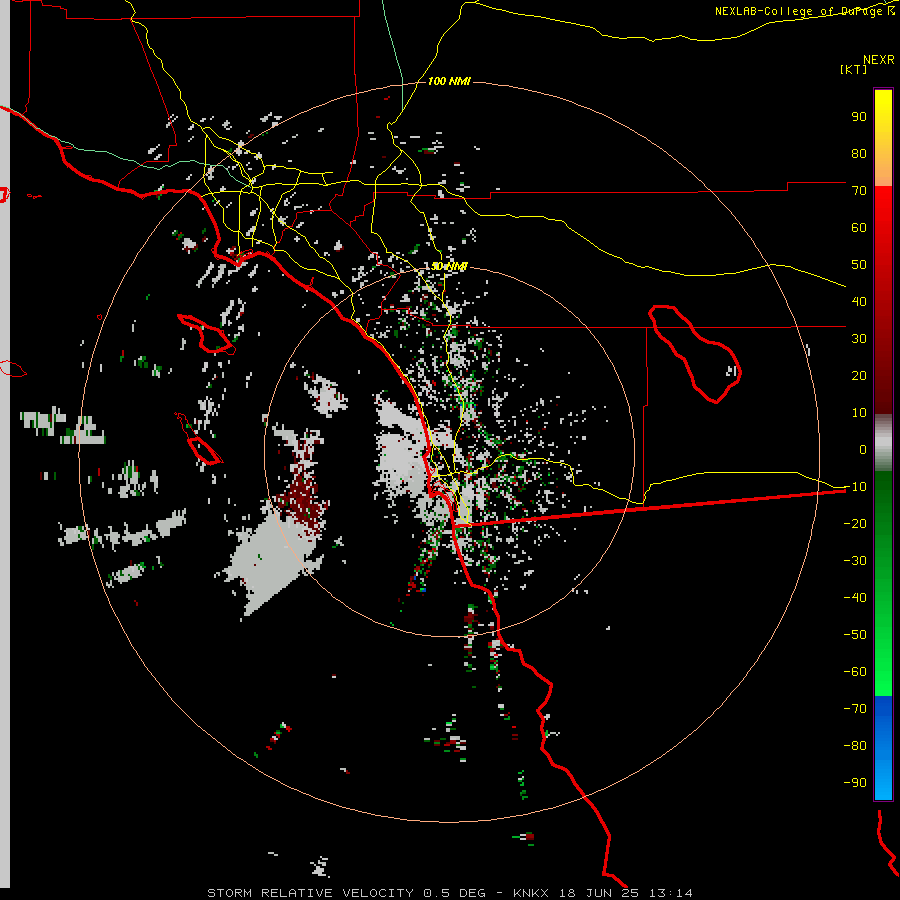The height and width of the screenshot is (900, 900).
Task: Select the -50 scale value
Action: tap(855, 635)
